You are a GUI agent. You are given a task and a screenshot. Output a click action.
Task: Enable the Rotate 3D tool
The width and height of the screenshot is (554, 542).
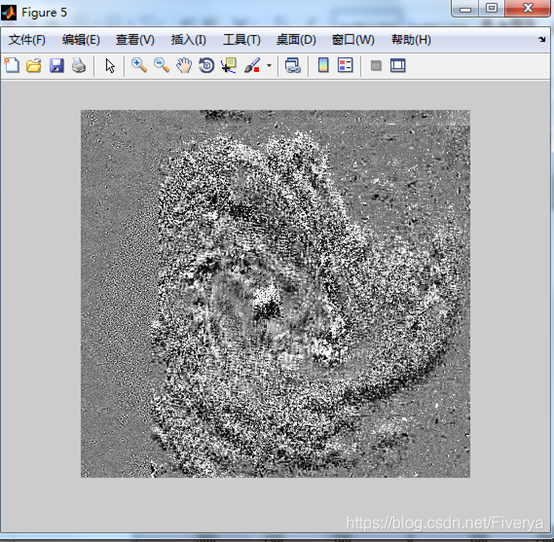tap(206, 66)
